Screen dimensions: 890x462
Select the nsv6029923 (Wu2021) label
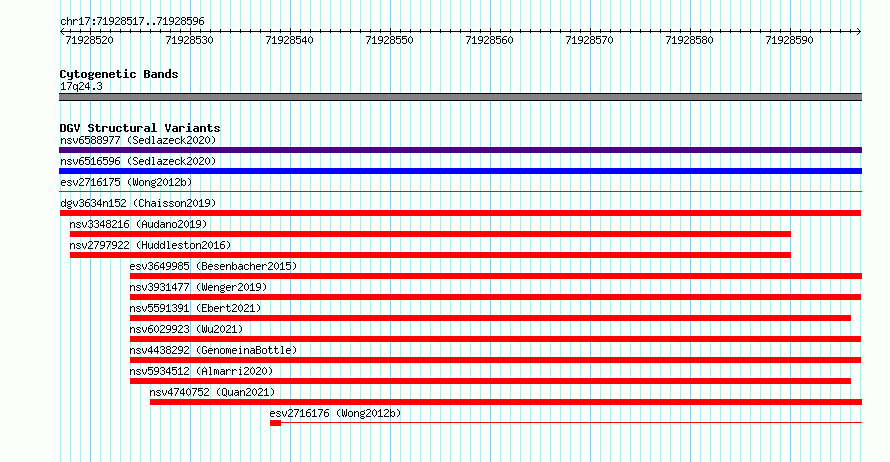click(186, 329)
